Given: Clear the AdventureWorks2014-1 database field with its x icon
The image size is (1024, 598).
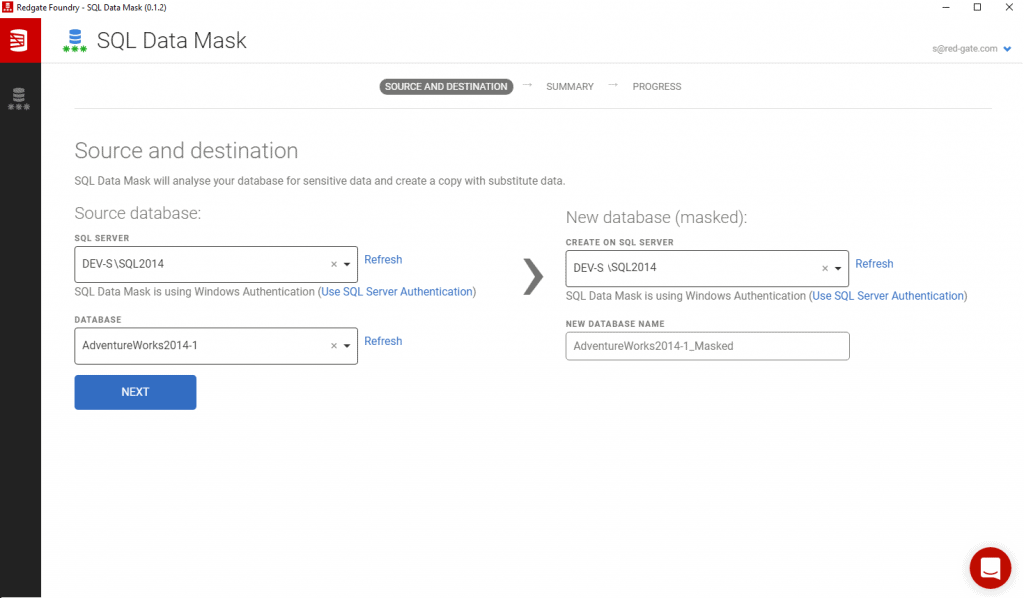Looking at the screenshot, I should 333,346.
